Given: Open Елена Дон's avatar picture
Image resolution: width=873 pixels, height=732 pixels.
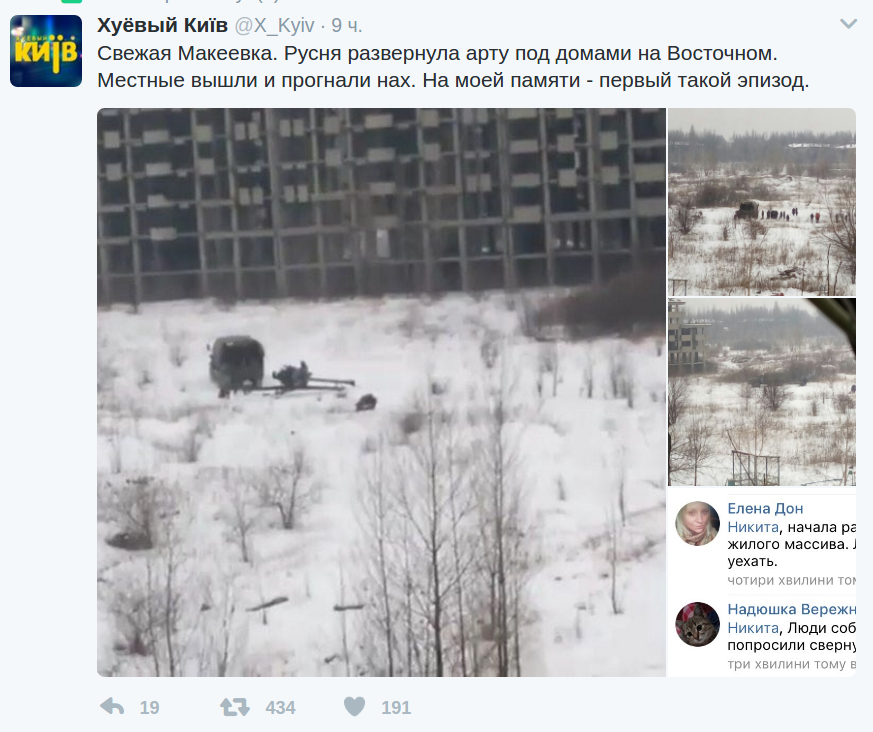Looking at the screenshot, I should click(x=698, y=523).
